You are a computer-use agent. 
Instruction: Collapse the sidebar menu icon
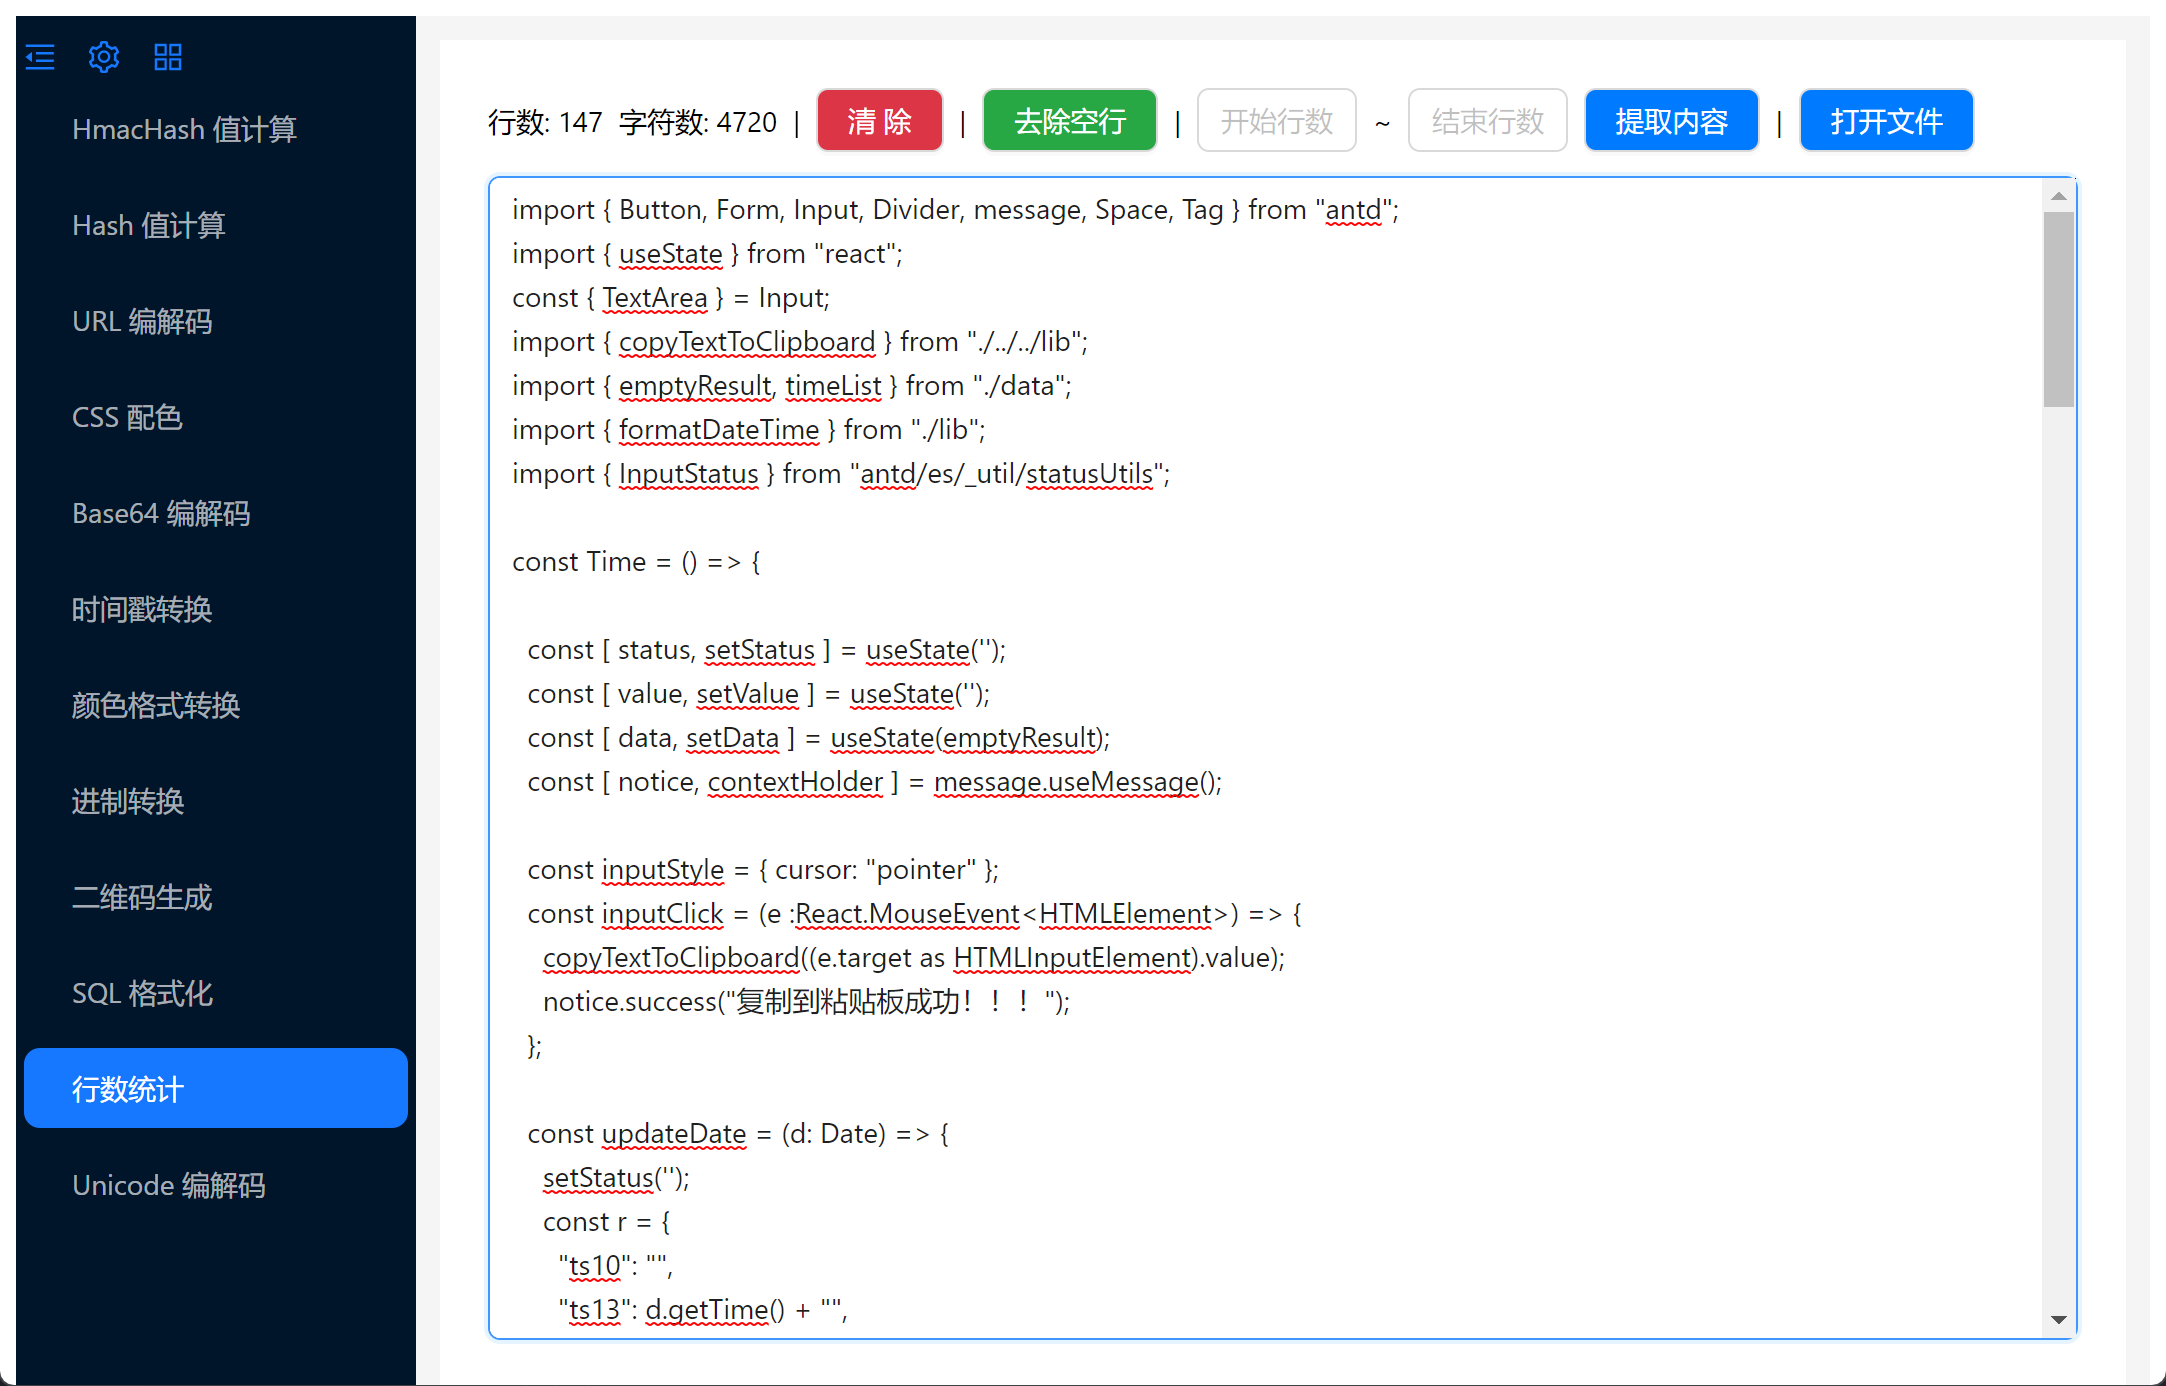[x=40, y=57]
